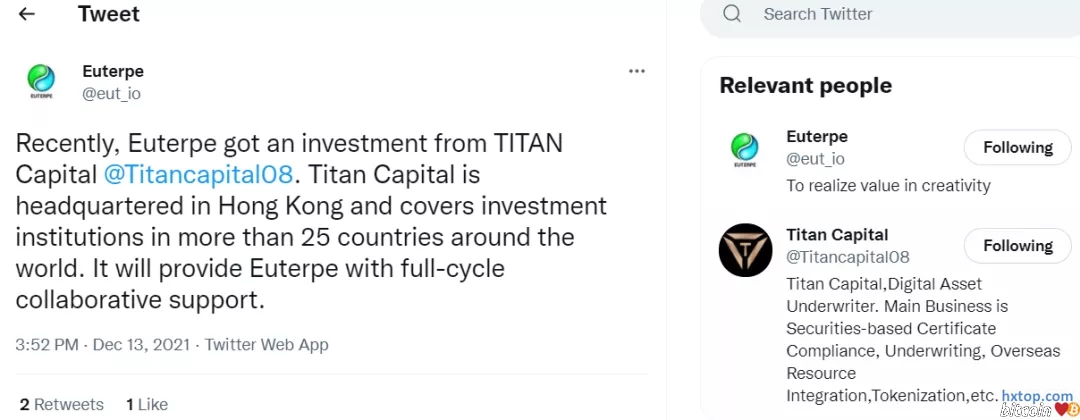
Task: Open the tweet's three-dot more menu
Action: [x=637, y=71]
